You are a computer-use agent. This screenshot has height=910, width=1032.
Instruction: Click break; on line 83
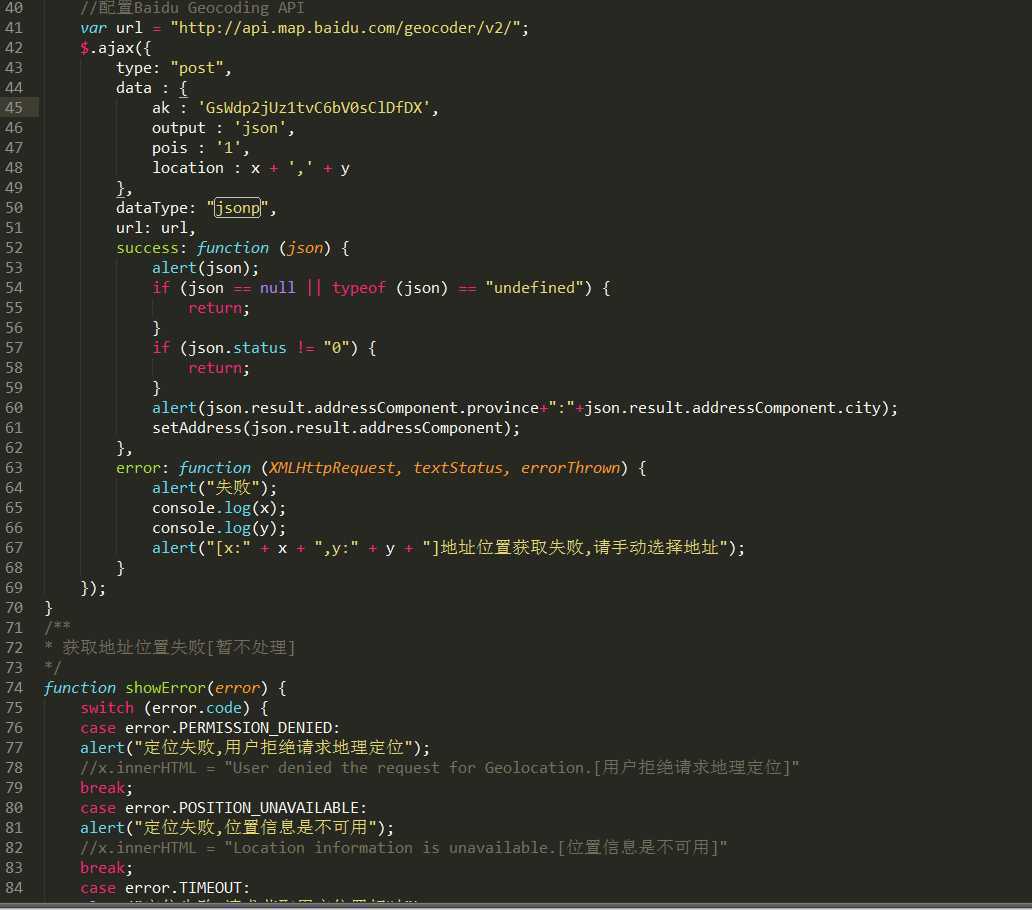point(107,868)
